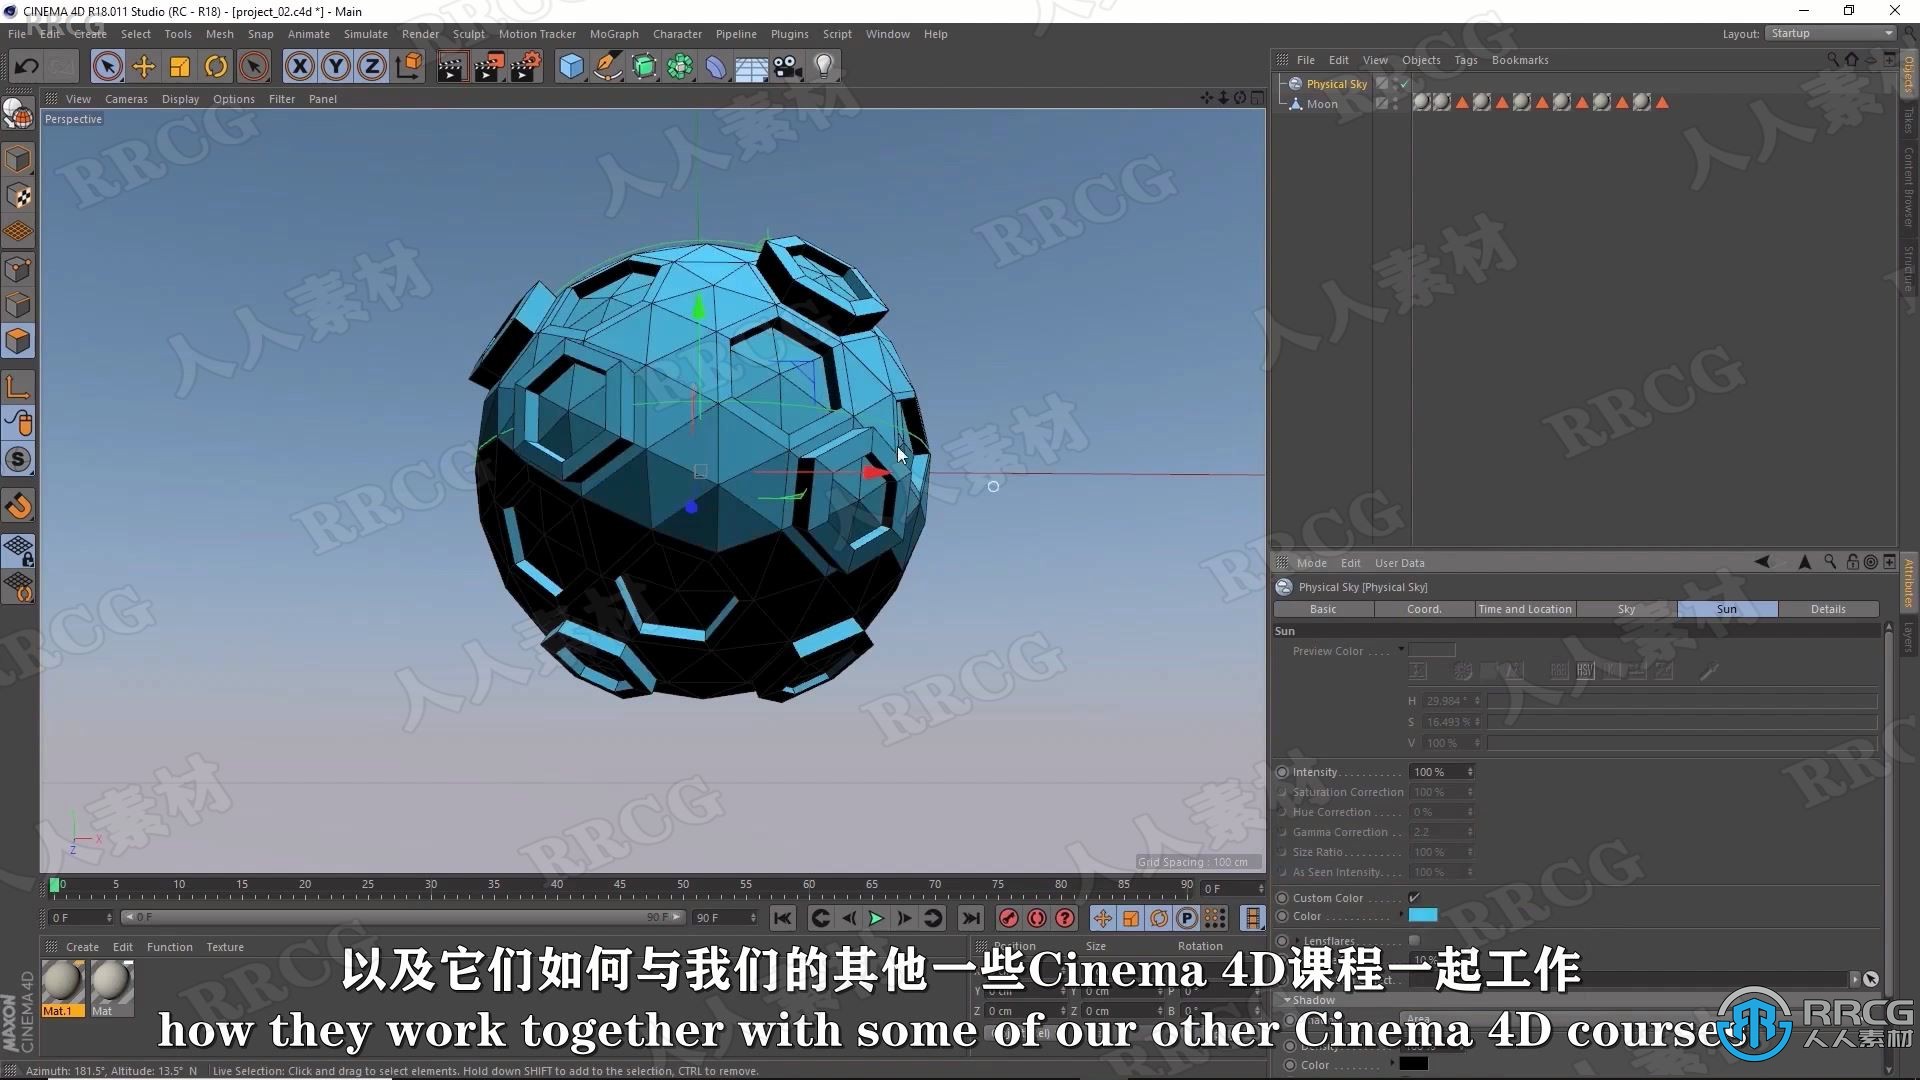Adjust Intensity 100% stepper arrows
The width and height of the screenshot is (1920, 1080).
1470,772
